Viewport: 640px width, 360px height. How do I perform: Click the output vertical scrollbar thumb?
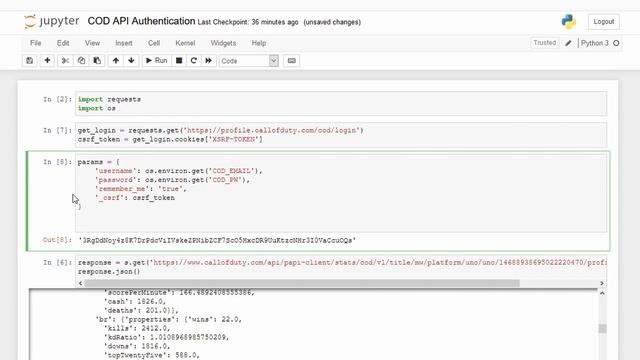[602, 329]
